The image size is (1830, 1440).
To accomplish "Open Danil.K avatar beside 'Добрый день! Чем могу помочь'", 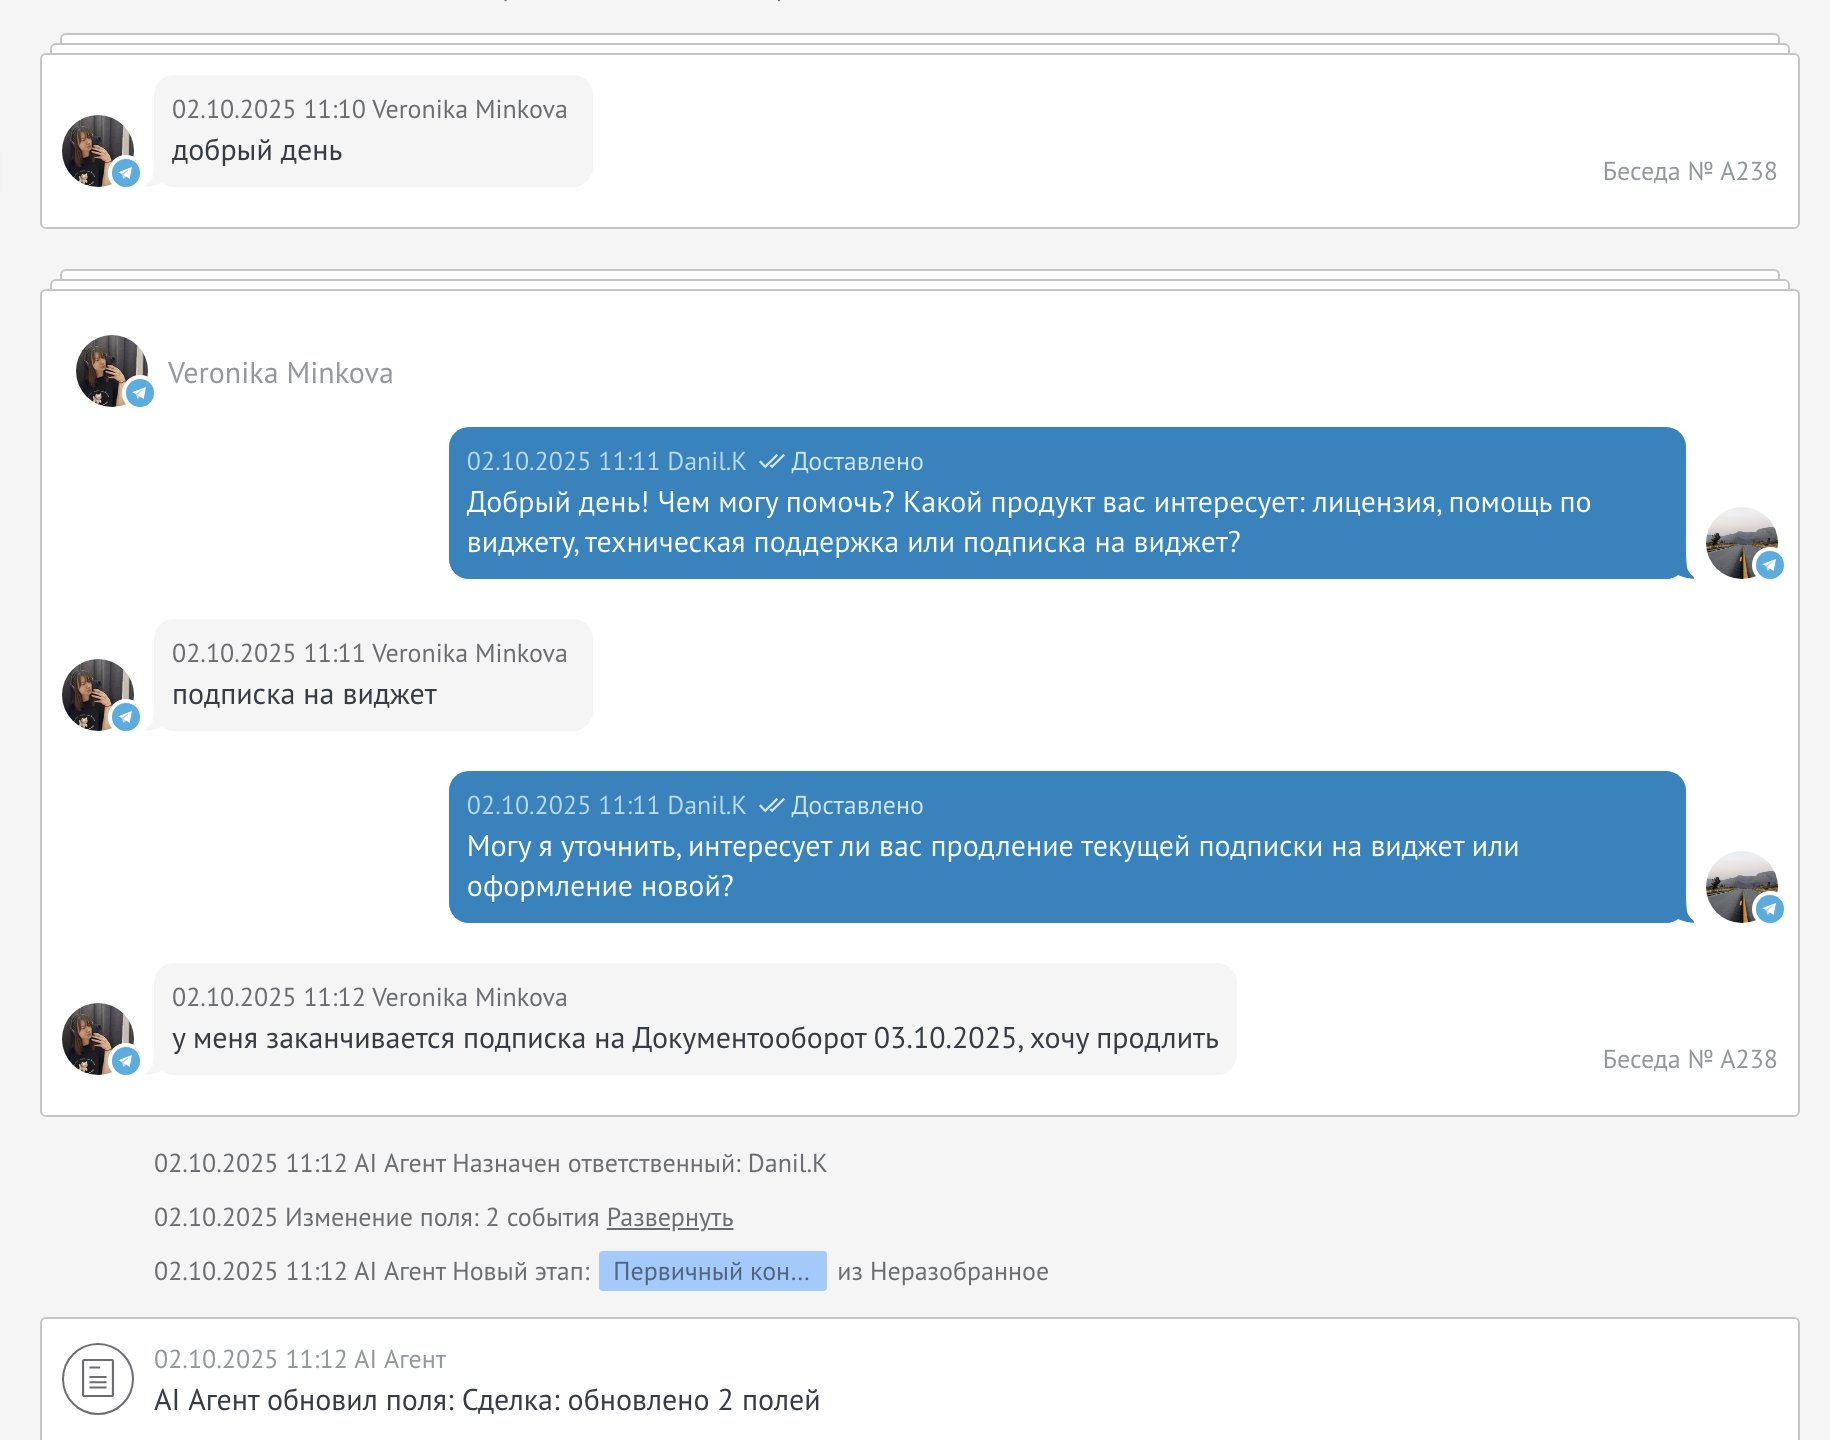I will click(x=1739, y=541).
